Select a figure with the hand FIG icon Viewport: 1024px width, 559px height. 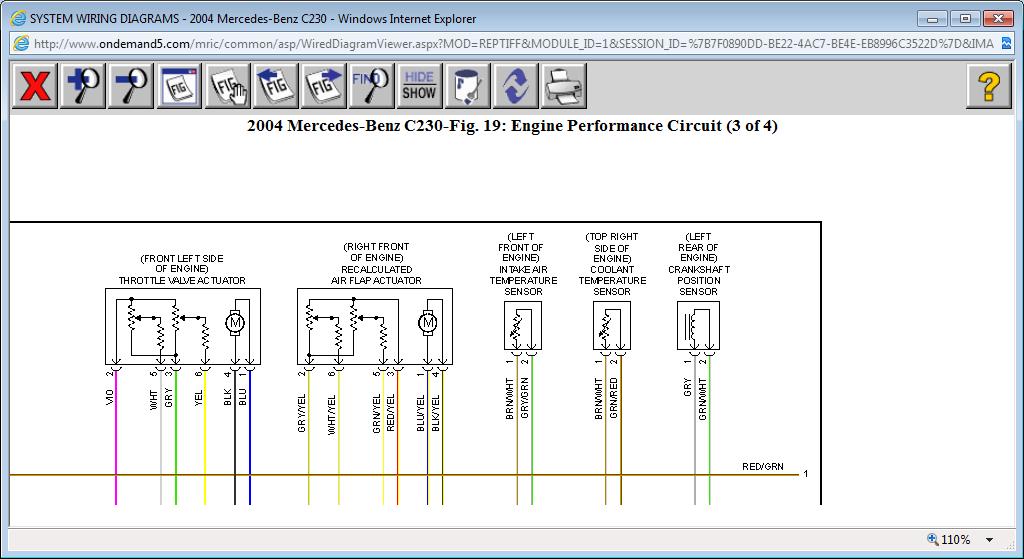tap(228, 87)
